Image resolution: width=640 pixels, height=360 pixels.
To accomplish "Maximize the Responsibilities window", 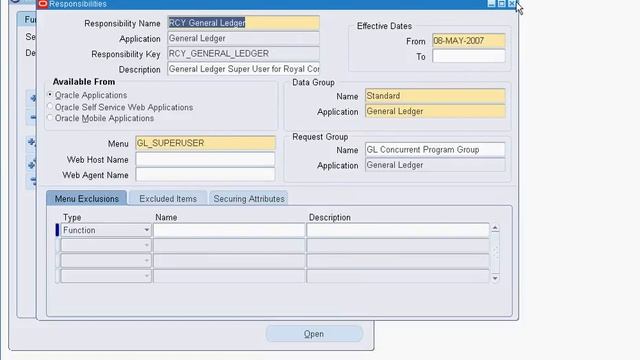I will click(x=502, y=4).
